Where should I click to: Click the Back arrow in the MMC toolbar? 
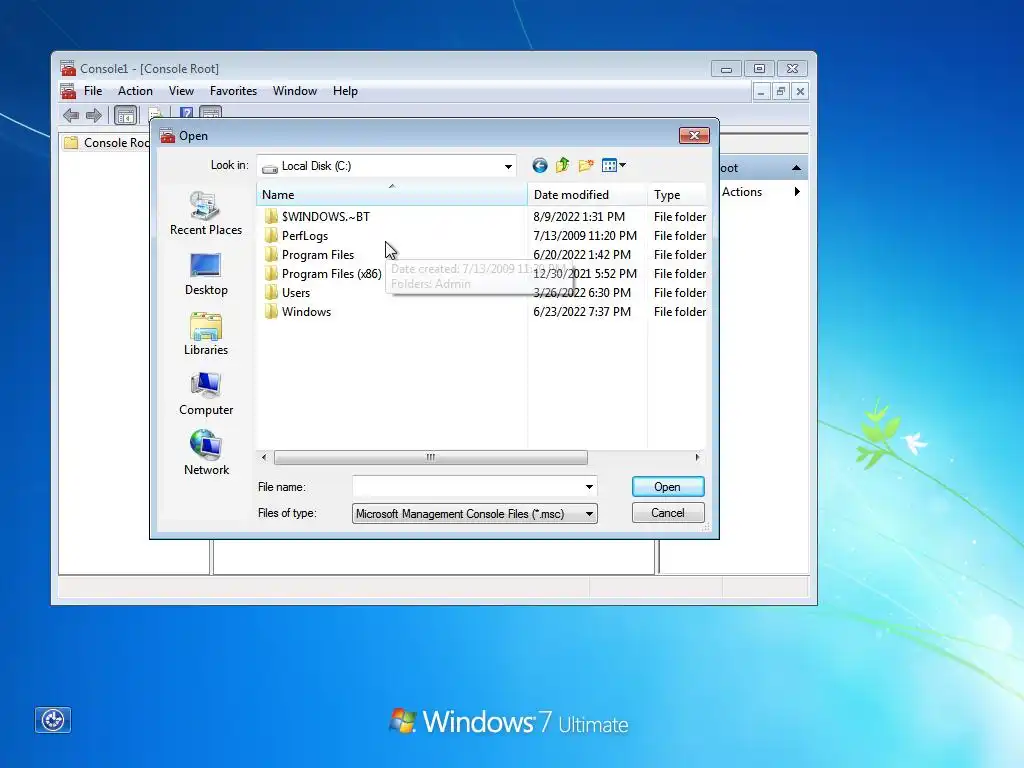[x=71, y=116]
